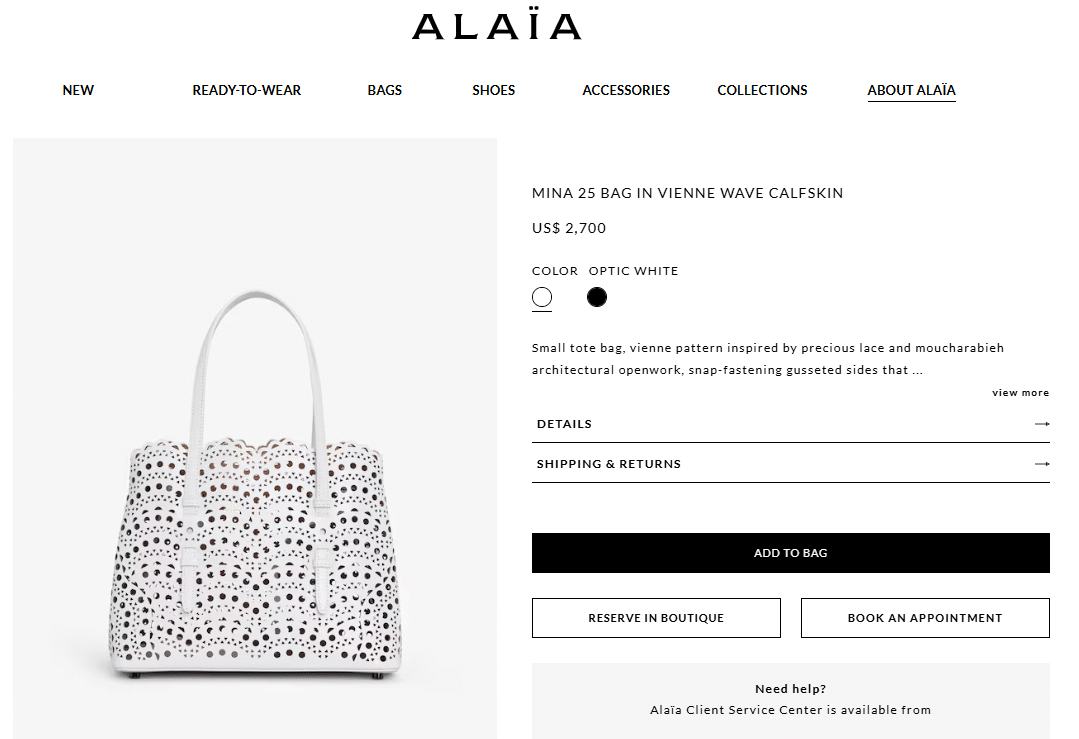Open the New menu
The image size is (1079, 739).
pos(78,90)
